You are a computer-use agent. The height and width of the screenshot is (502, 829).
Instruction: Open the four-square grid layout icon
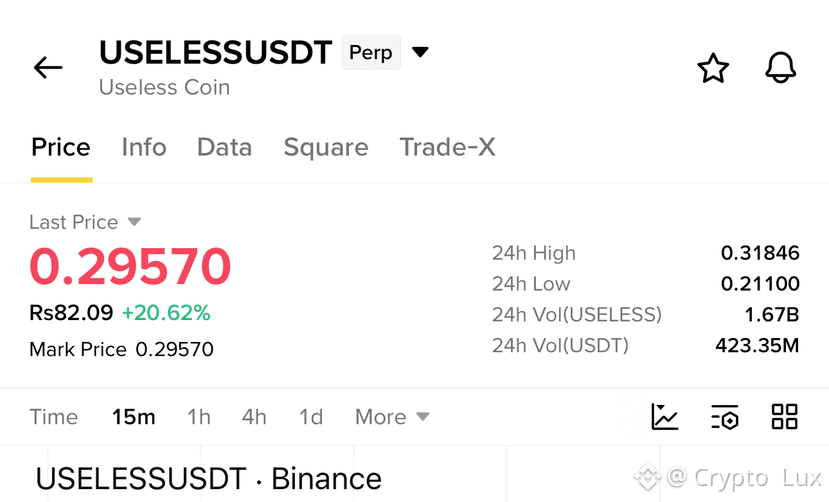[x=785, y=416]
